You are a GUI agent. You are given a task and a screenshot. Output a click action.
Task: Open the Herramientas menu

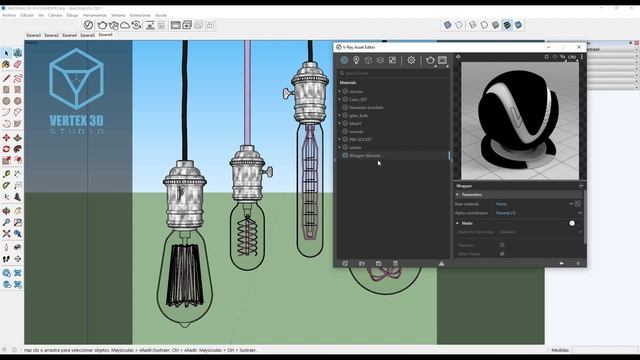(95, 15)
